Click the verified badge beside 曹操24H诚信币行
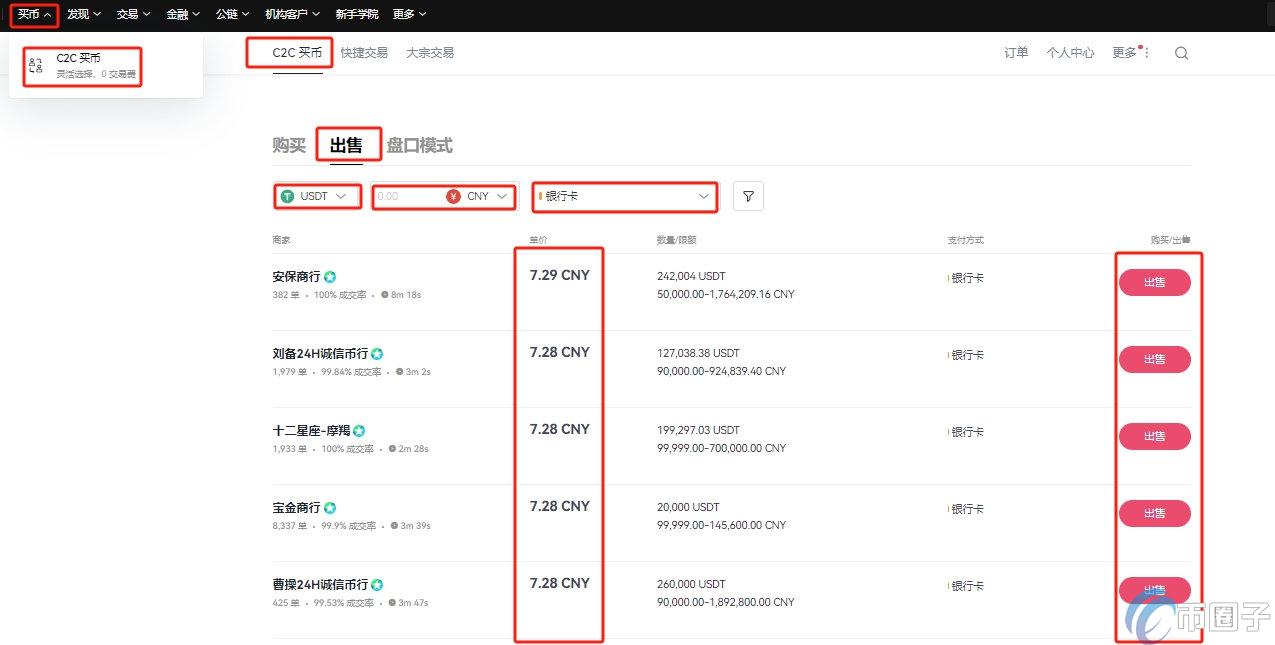 pyautogui.click(x=377, y=584)
